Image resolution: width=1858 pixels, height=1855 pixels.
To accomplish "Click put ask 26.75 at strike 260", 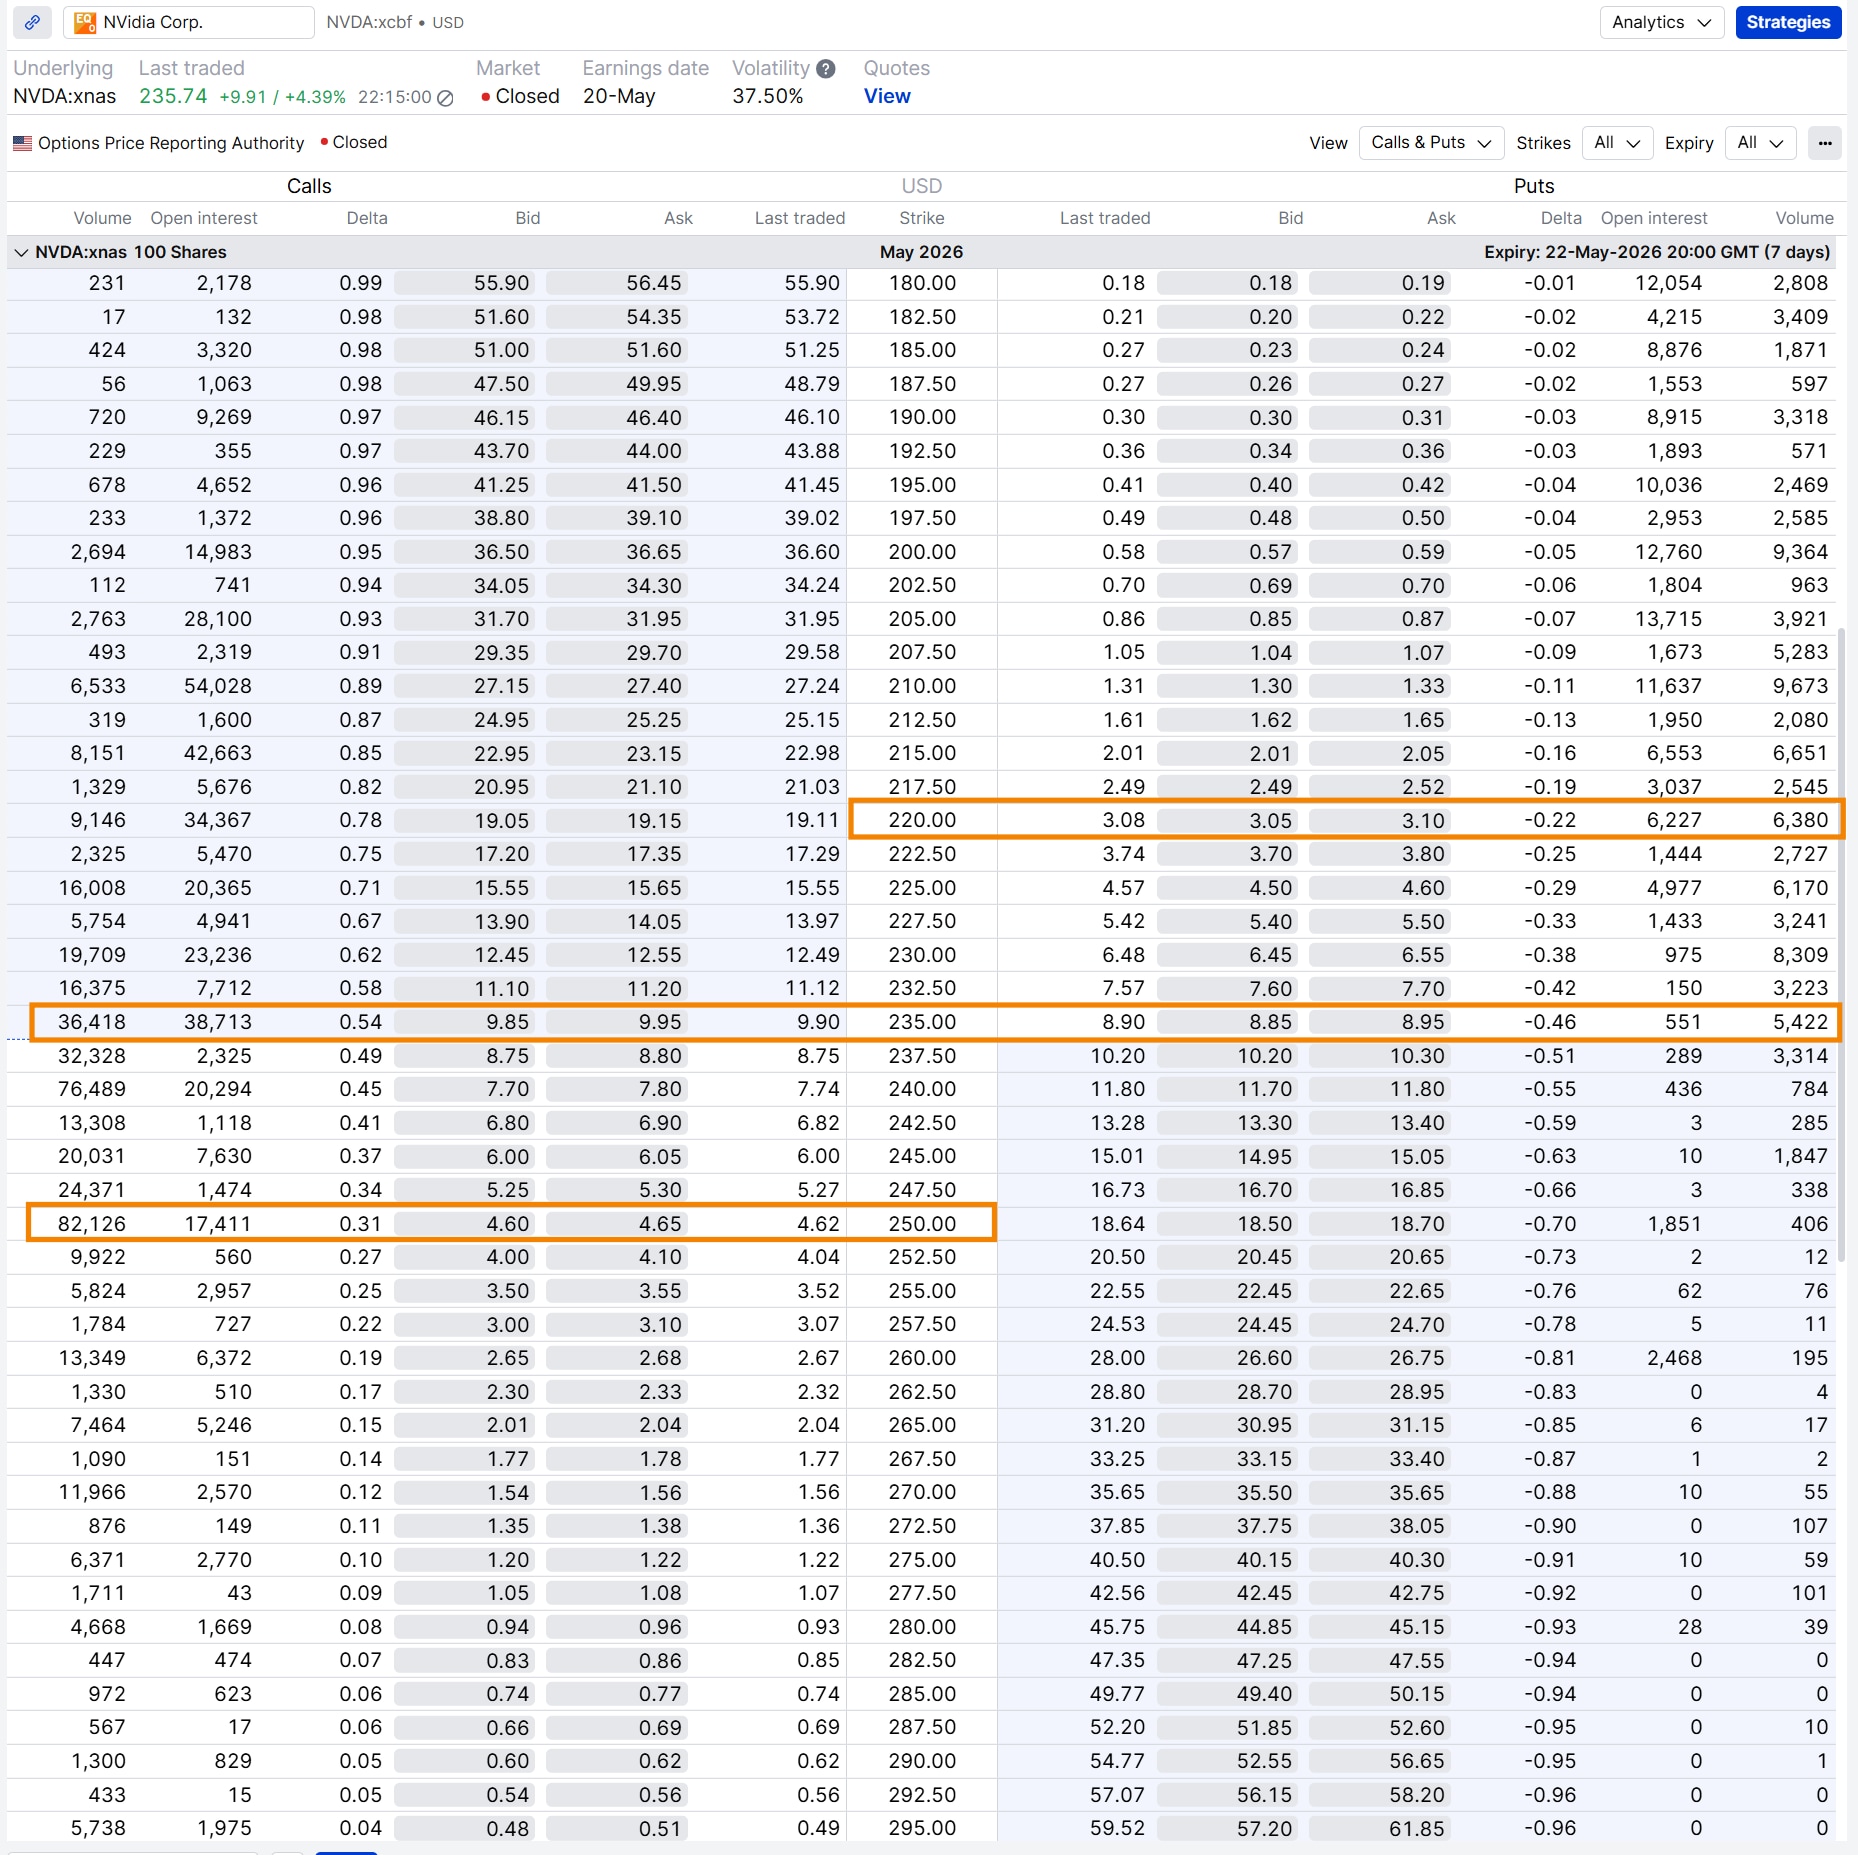I will tap(1379, 1358).
